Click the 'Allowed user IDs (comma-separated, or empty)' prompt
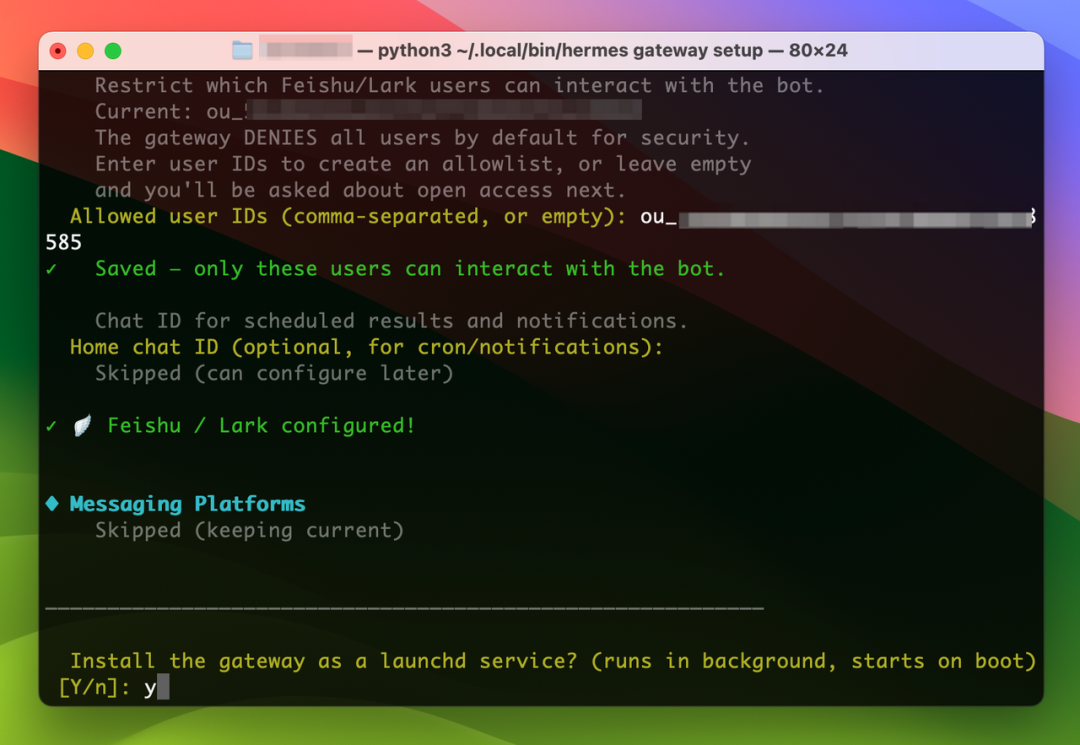This screenshot has height=745, width=1080. click(348, 216)
